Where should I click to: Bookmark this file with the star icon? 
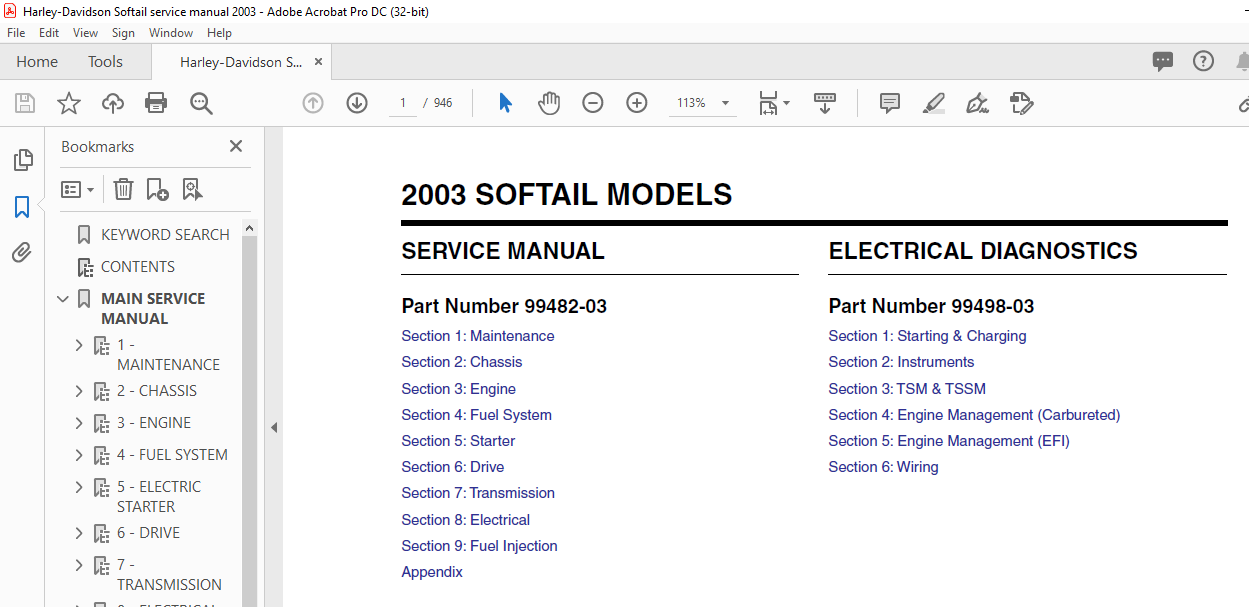pyautogui.click(x=68, y=103)
